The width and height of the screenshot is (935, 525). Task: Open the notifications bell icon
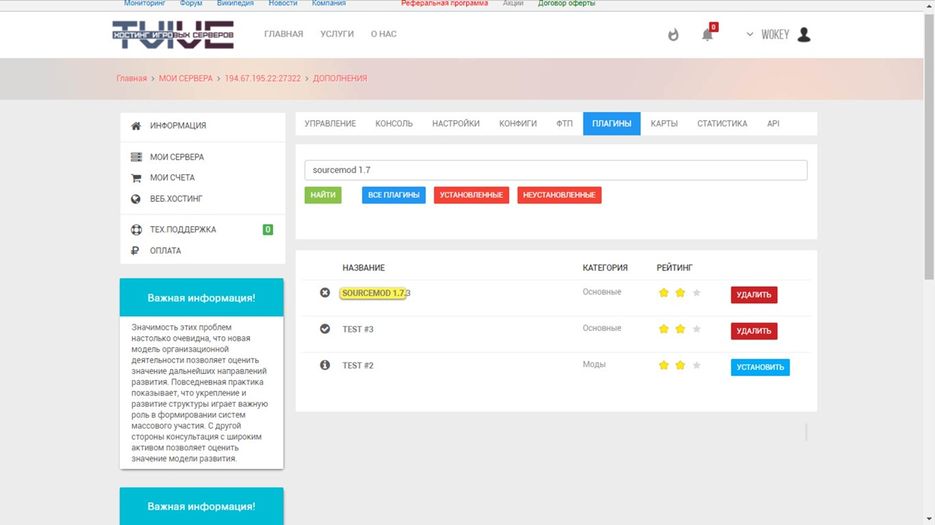pos(708,35)
